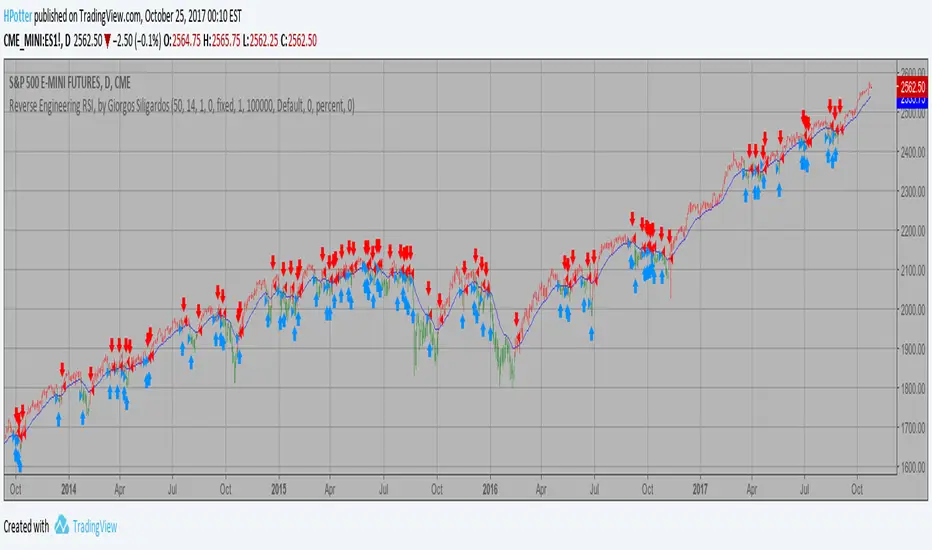Select the 2016 year label on time axis

point(490,489)
